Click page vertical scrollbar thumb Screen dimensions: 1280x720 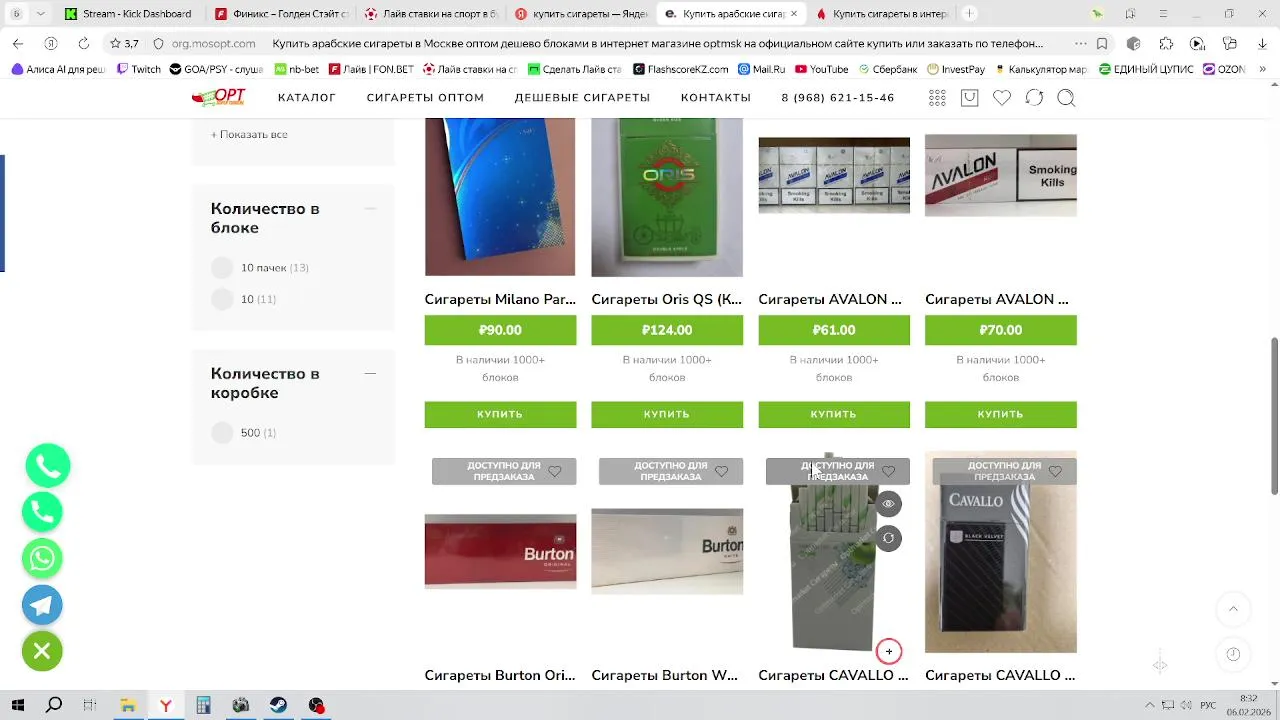tap(1274, 415)
